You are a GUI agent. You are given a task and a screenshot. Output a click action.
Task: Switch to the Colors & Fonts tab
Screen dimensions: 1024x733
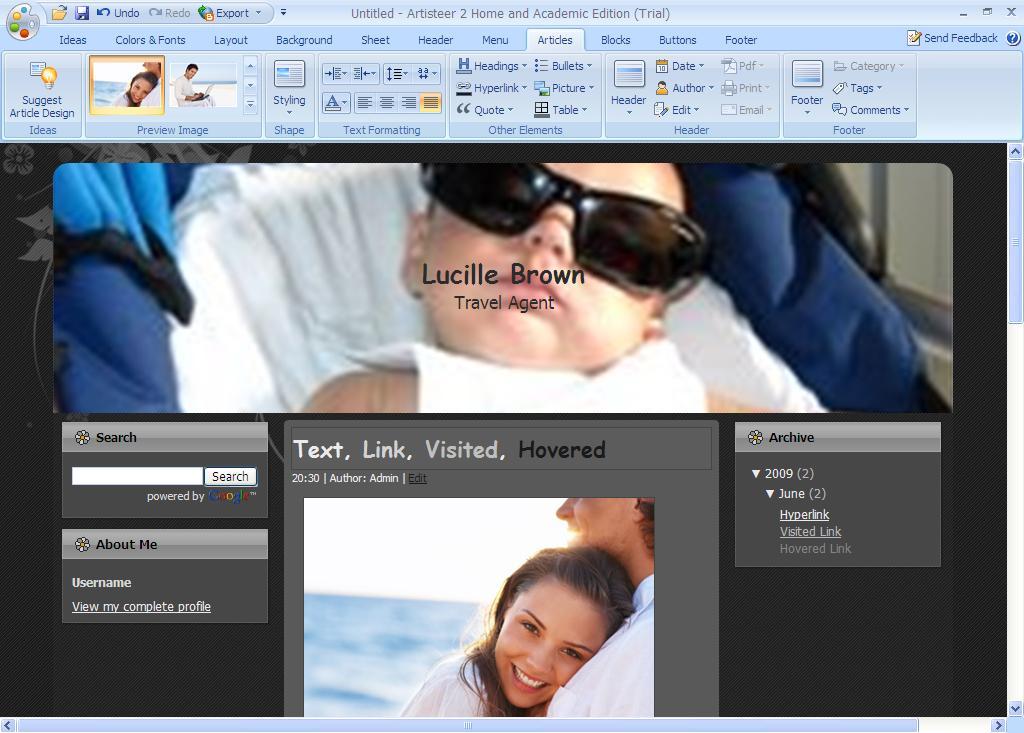[x=150, y=40]
